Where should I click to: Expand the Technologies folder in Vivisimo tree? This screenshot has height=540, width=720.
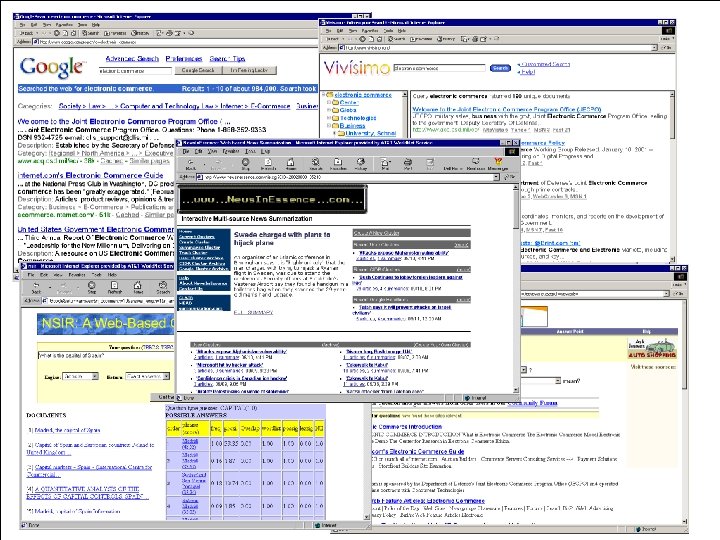[x=329, y=118]
